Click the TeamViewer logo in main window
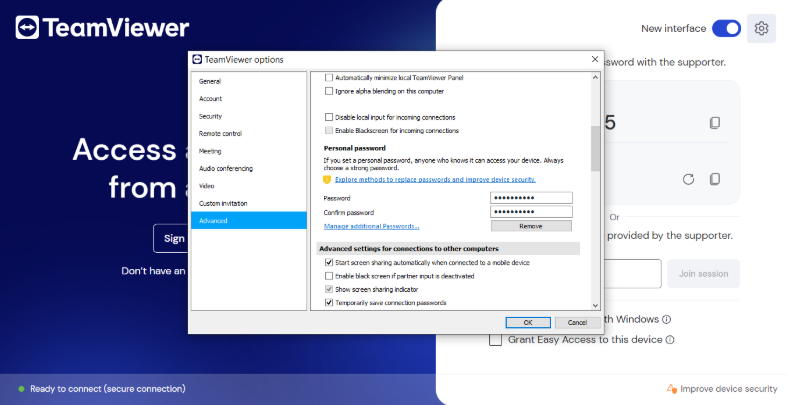Viewport: 787px width, 405px height. coord(102,27)
